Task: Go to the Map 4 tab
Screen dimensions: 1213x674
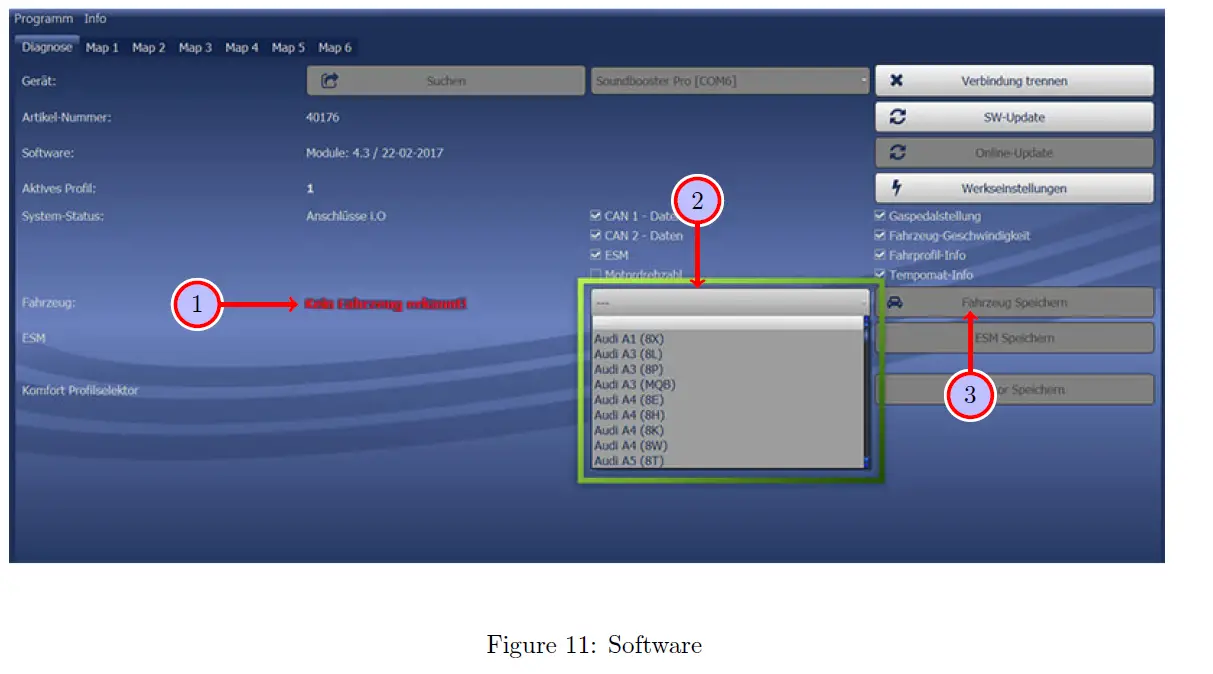Action: coord(242,47)
